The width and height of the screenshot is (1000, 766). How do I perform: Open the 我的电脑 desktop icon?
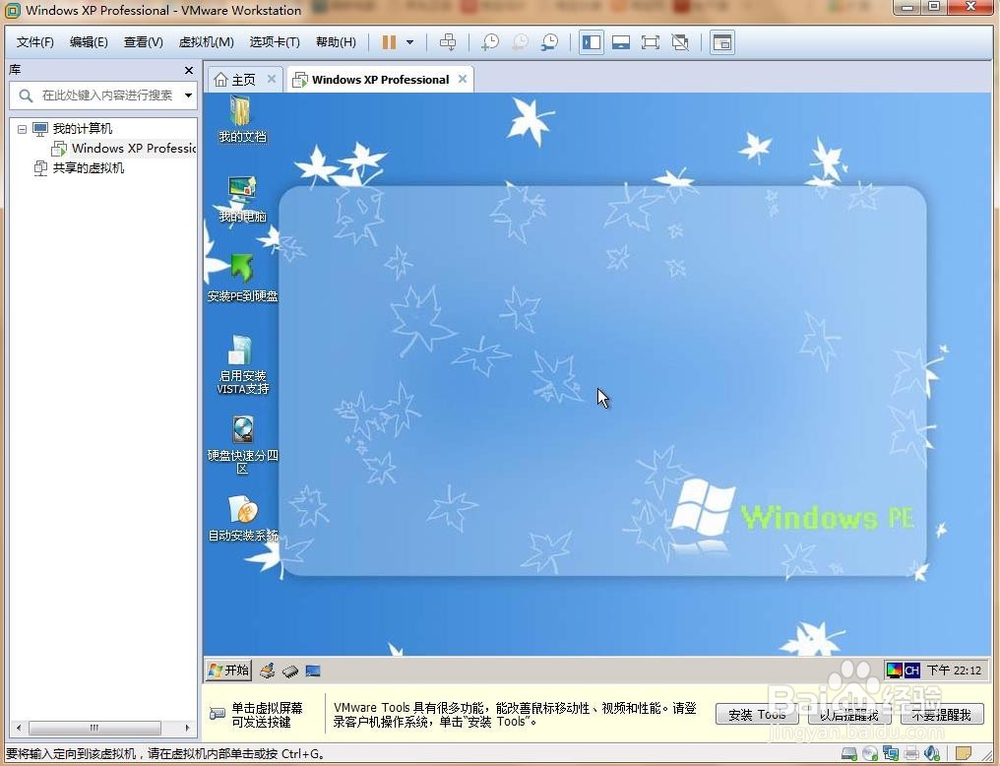(242, 199)
